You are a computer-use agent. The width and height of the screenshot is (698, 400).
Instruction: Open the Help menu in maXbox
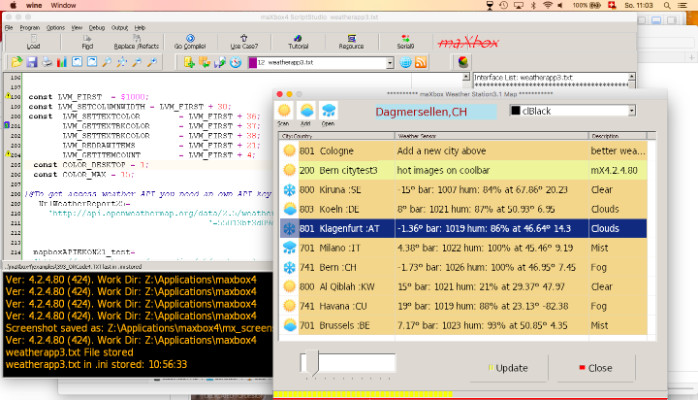pos(140,28)
